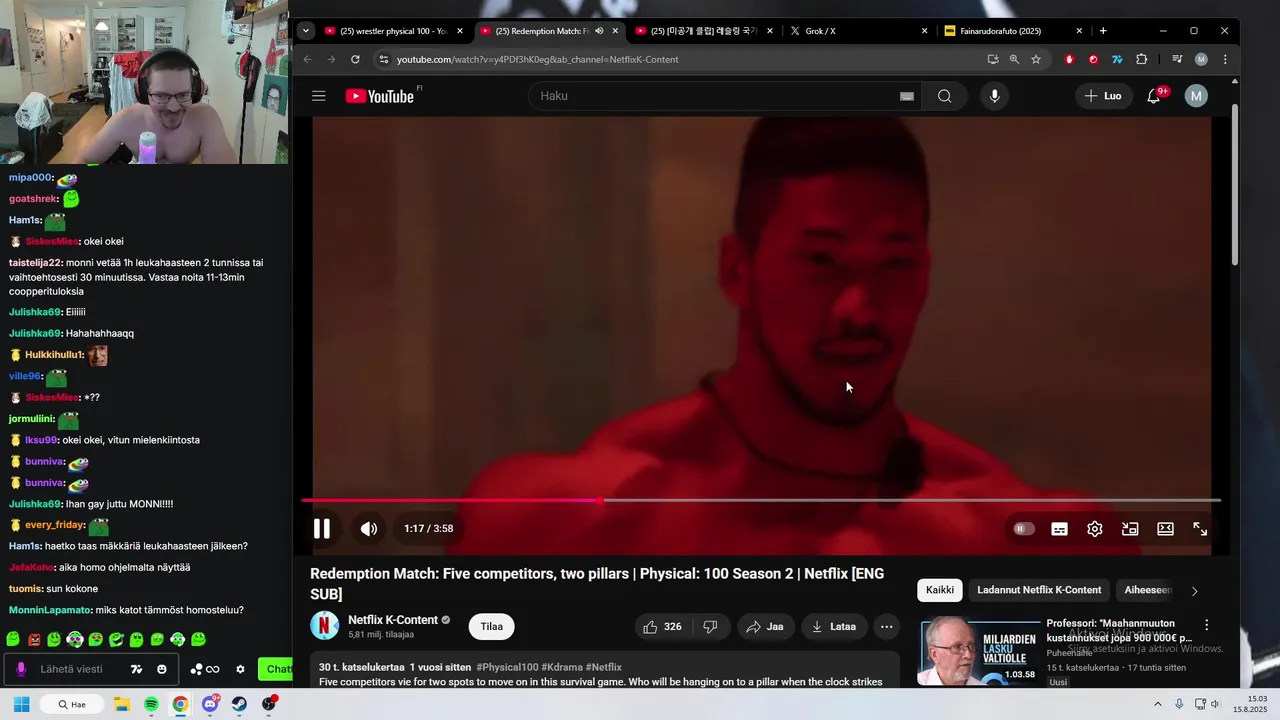Click the #Physical100 hashtag
The width and height of the screenshot is (1280, 720).
[x=507, y=667]
